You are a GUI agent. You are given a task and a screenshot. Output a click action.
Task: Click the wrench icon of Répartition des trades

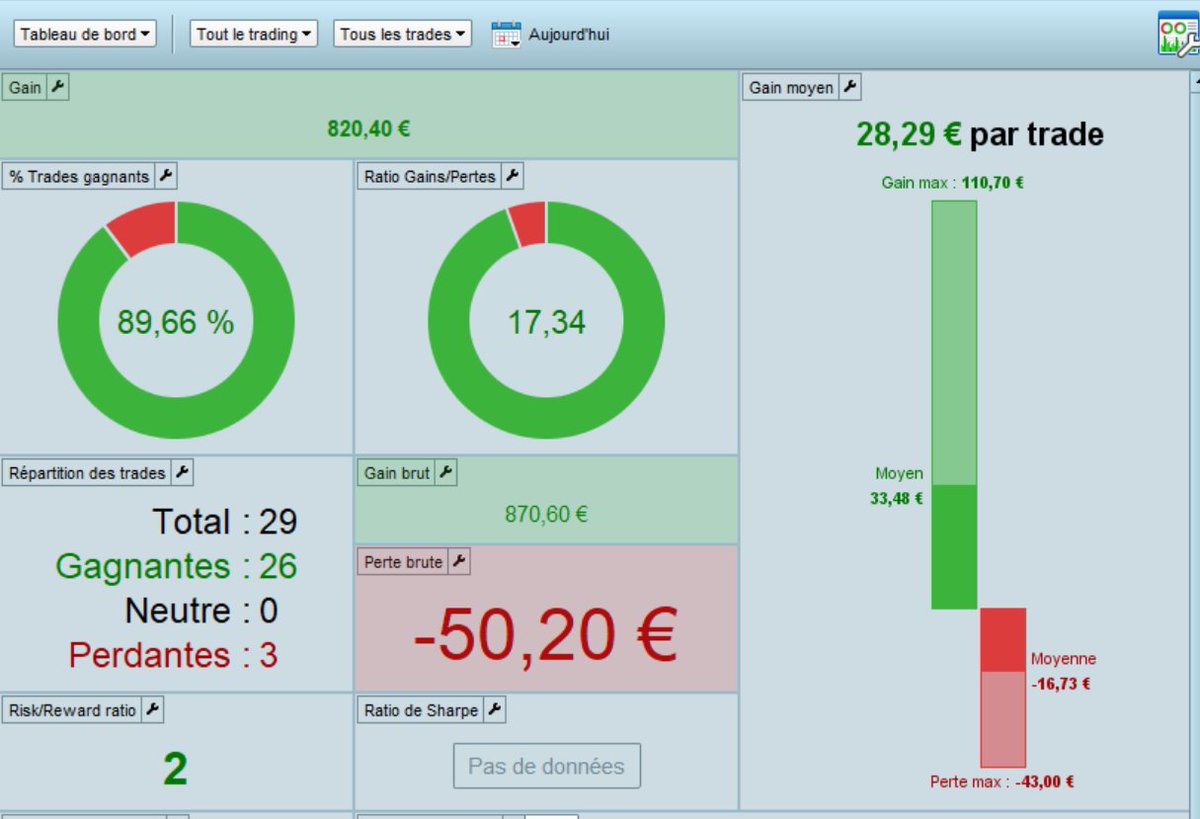click(x=183, y=473)
